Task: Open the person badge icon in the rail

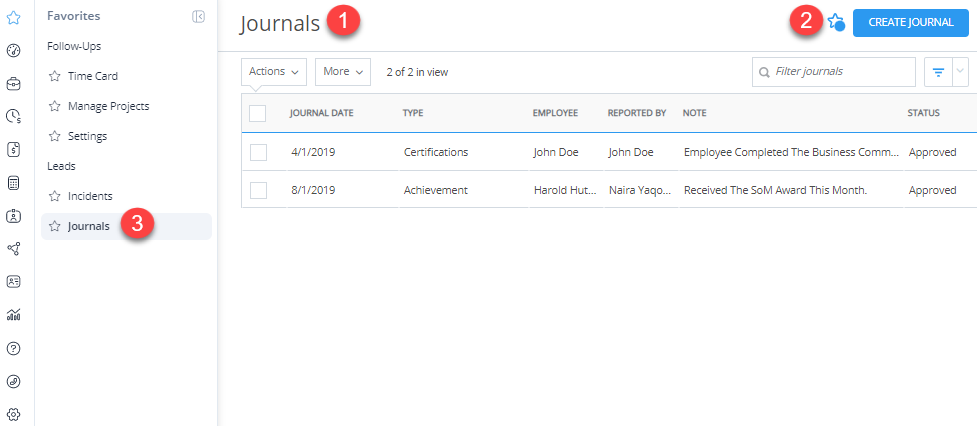Action: pos(14,216)
